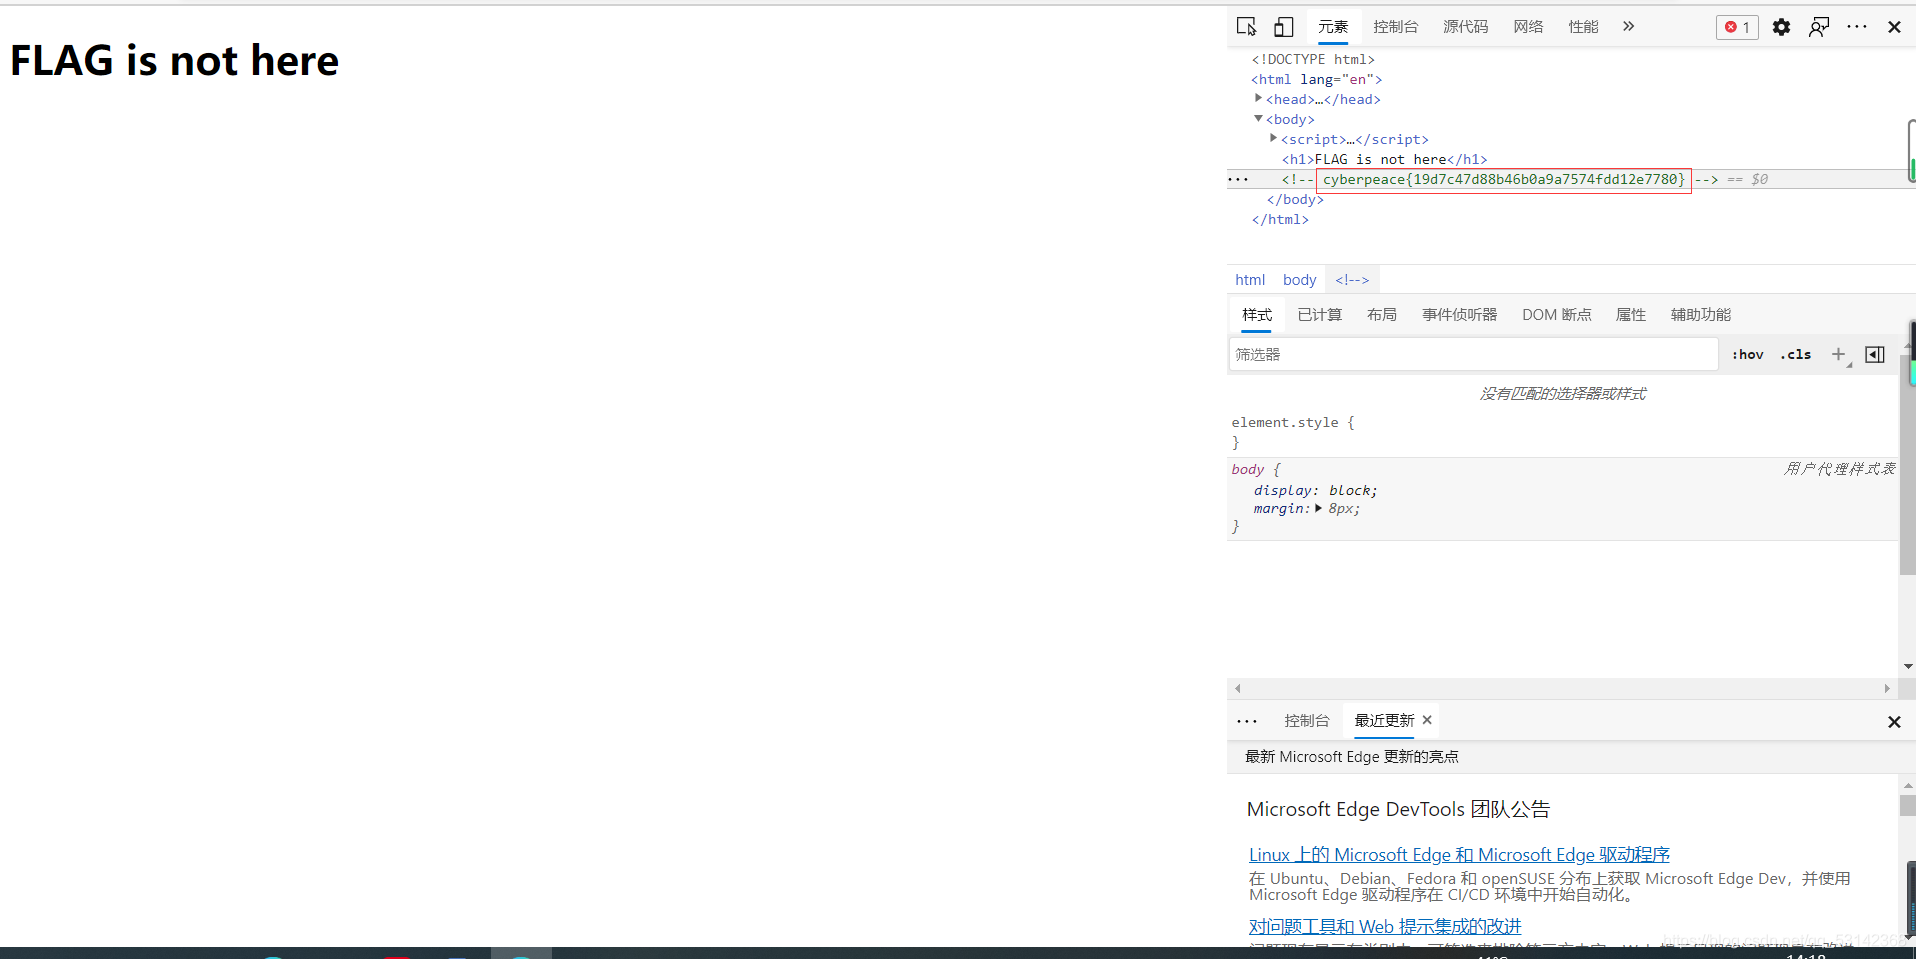Add a new style rule with plus icon
The height and width of the screenshot is (959, 1916).
tap(1838, 354)
